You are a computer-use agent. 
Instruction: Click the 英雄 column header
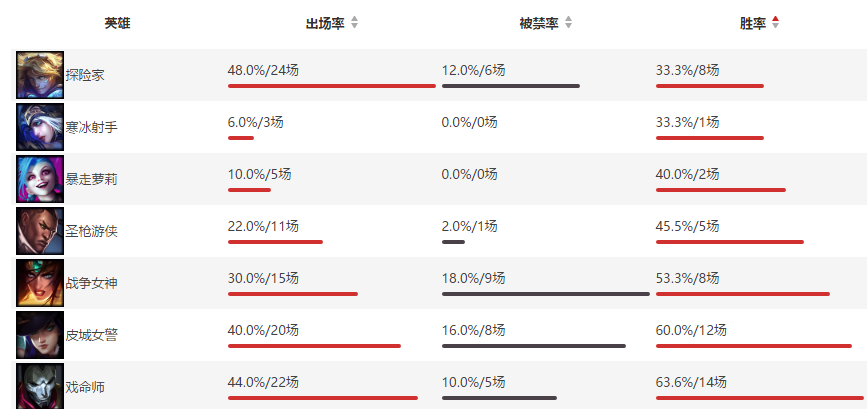pos(118,23)
